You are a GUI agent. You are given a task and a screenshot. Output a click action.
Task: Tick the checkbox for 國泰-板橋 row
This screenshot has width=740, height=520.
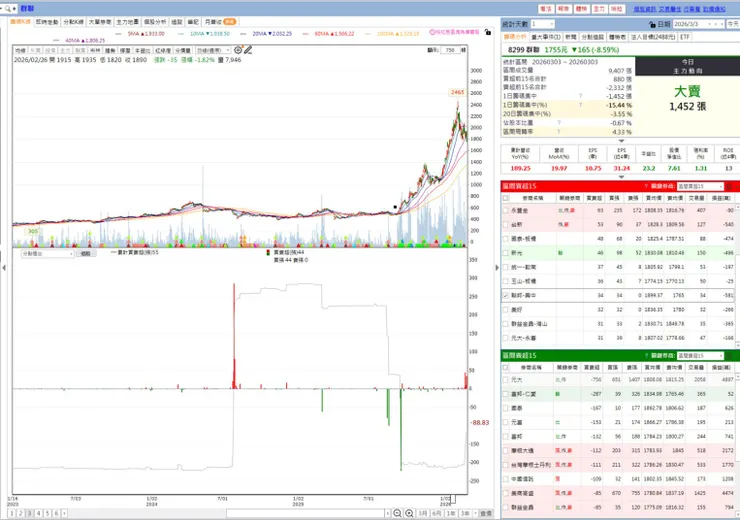pos(505,239)
